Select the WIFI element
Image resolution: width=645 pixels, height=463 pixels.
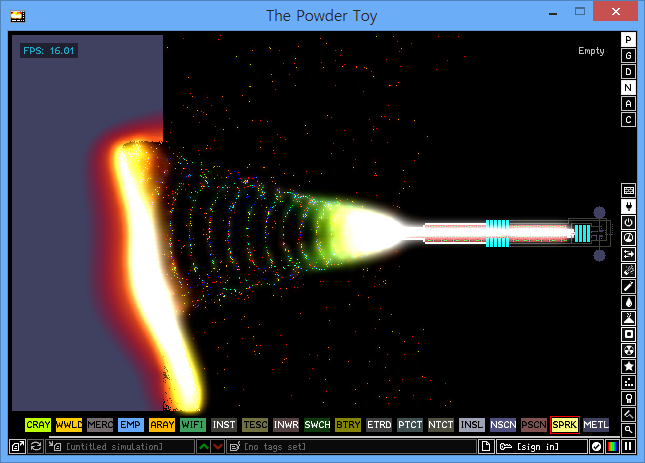[x=193, y=425]
